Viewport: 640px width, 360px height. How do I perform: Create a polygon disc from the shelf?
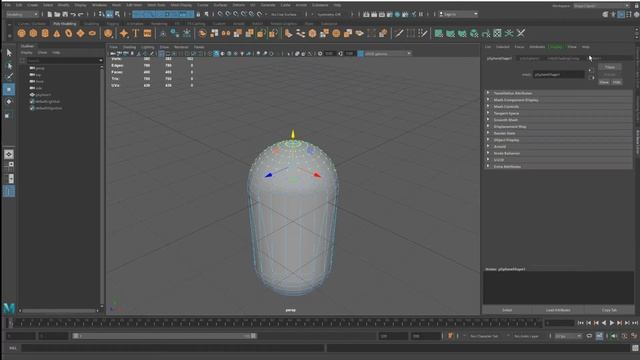(x=92, y=33)
